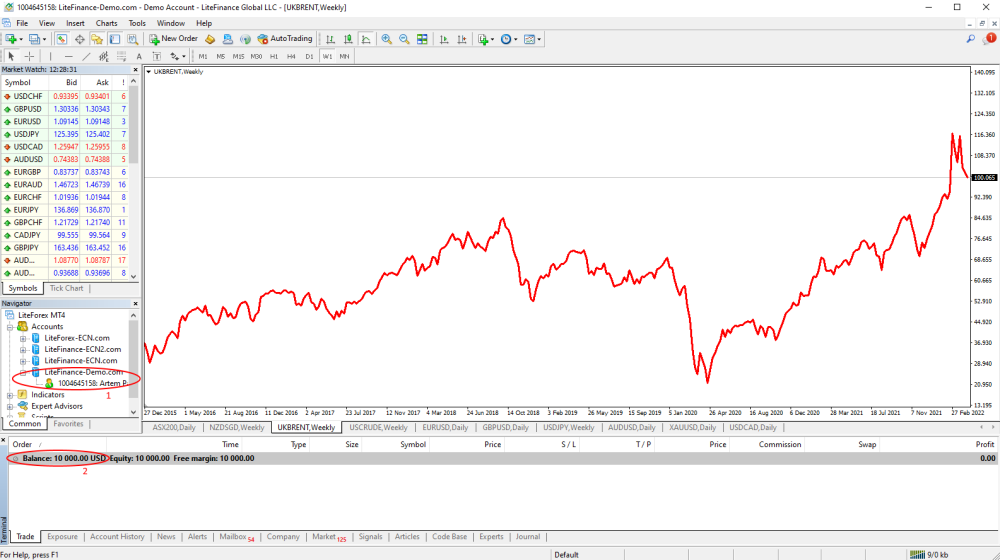Toggle the Market Watch window icon

coord(61,39)
